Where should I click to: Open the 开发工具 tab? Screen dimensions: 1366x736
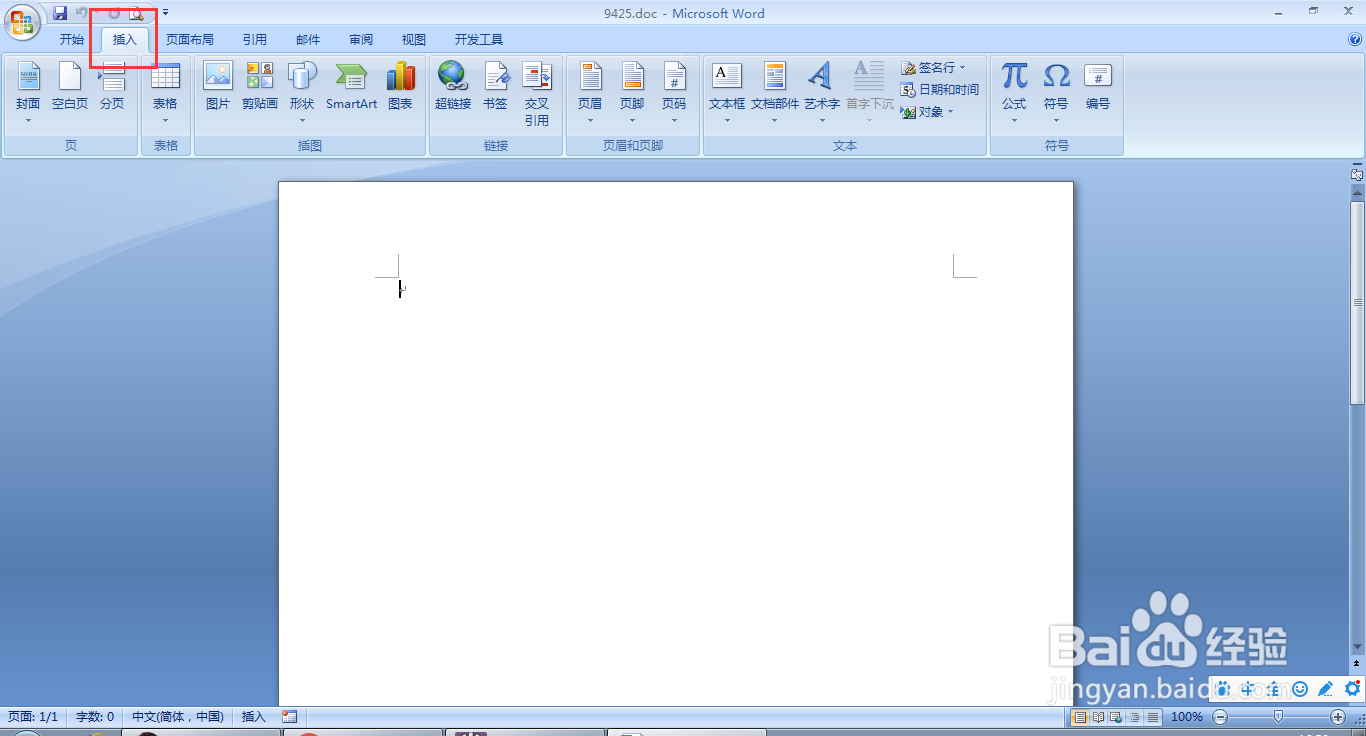(x=479, y=40)
